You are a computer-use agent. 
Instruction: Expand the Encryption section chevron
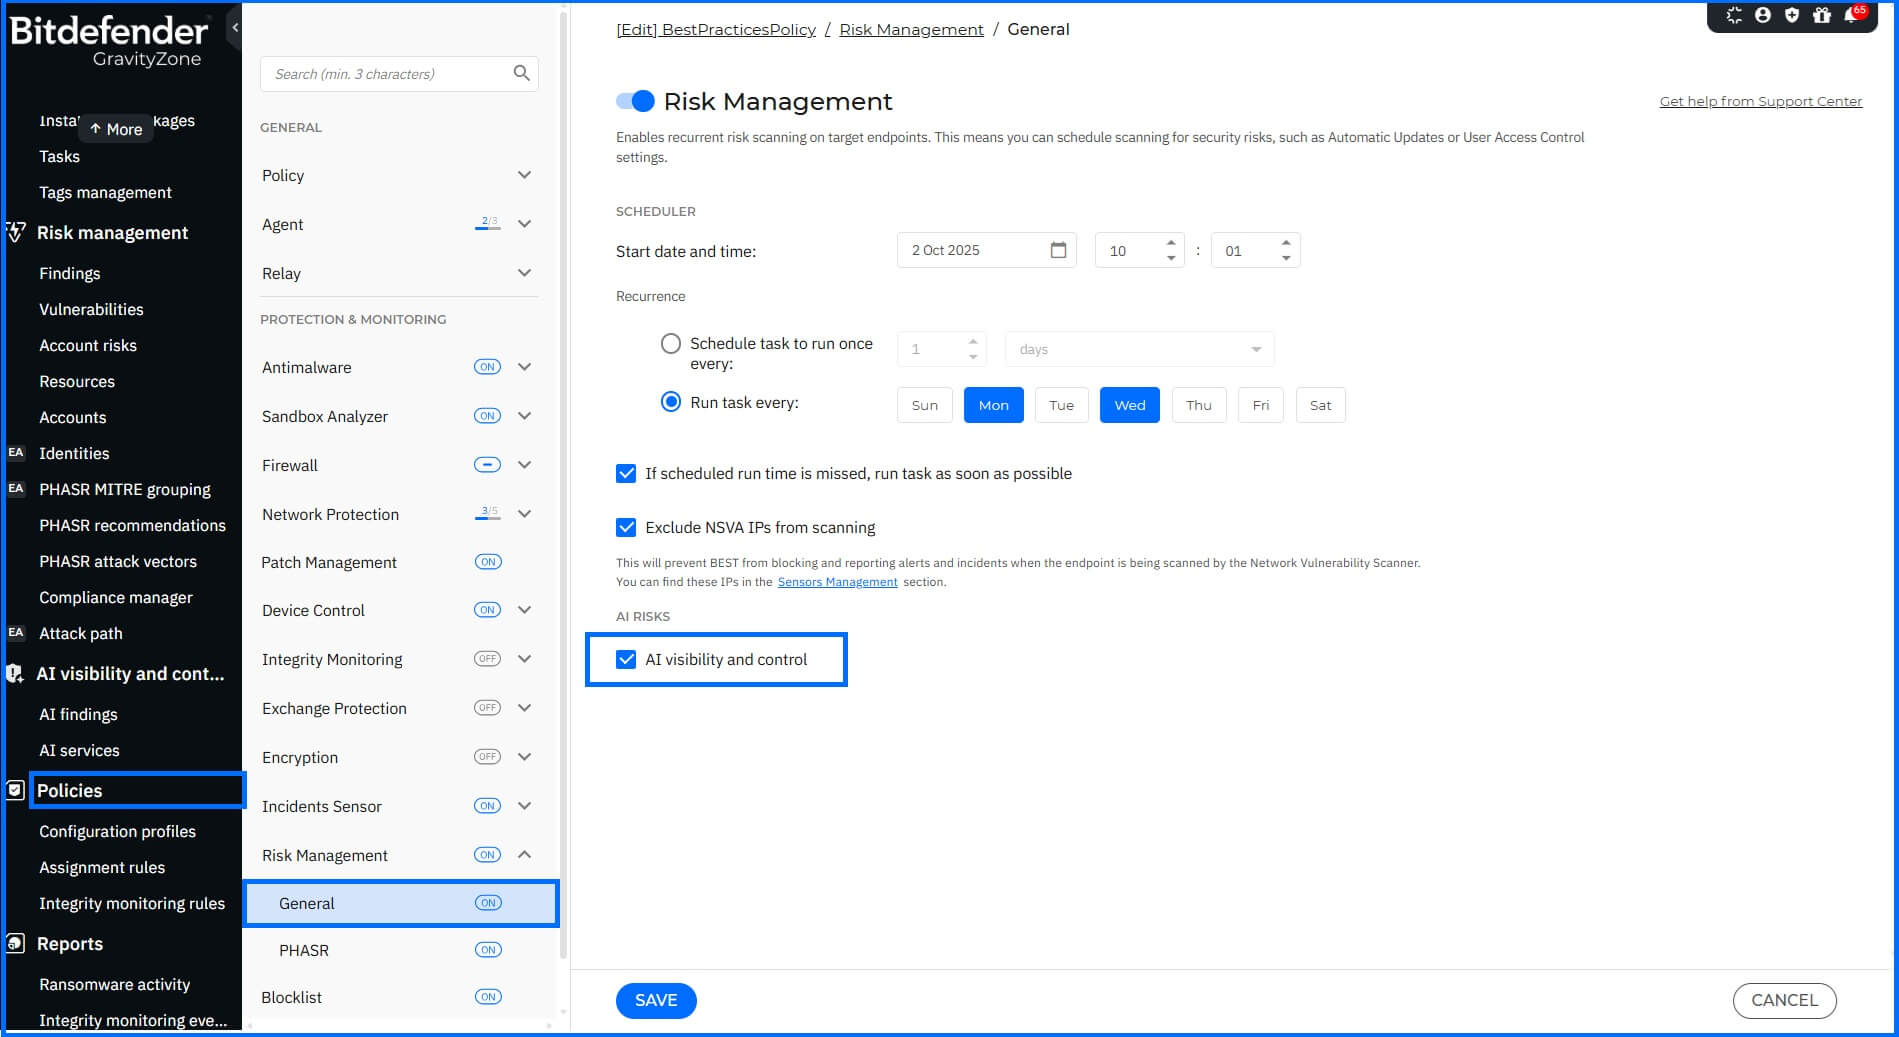pos(524,757)
